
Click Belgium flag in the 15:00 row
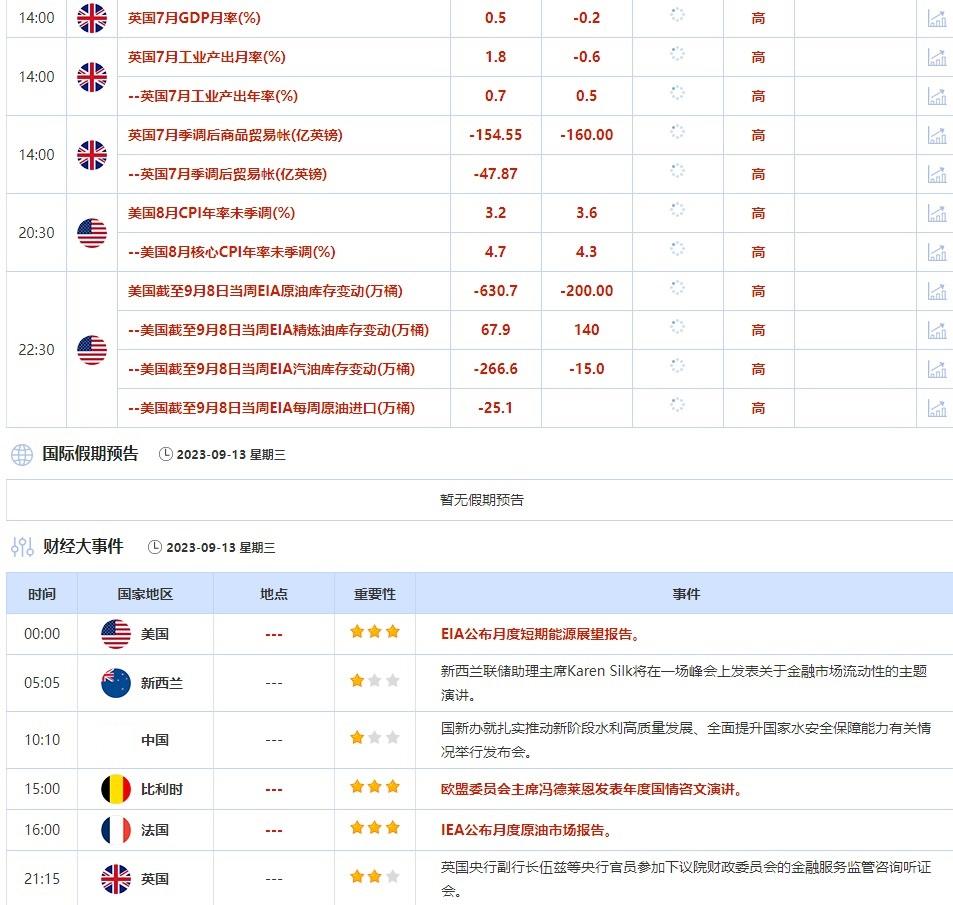click(x=114, y=789)
